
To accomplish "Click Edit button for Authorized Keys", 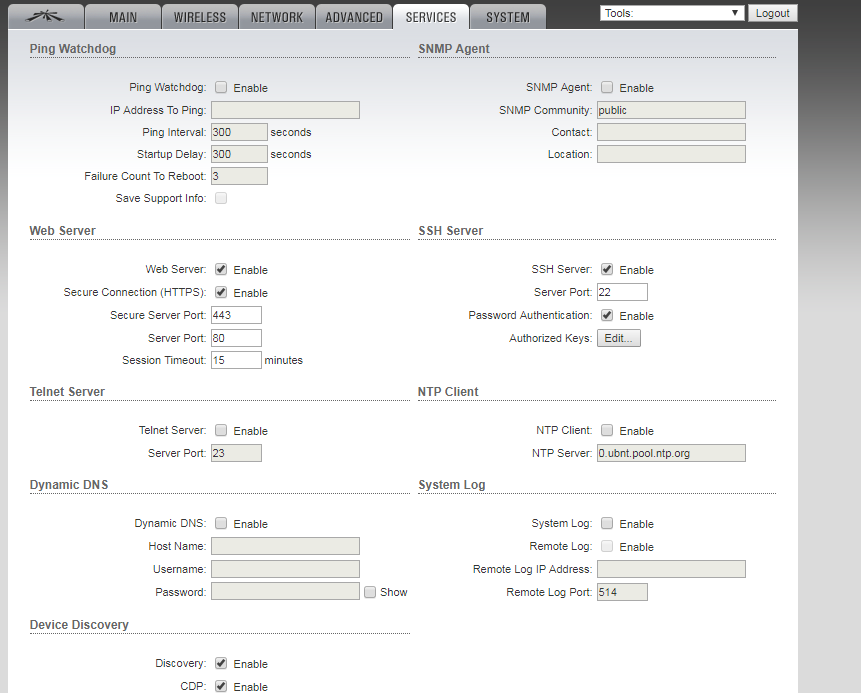I will click(x=618, y=338).
